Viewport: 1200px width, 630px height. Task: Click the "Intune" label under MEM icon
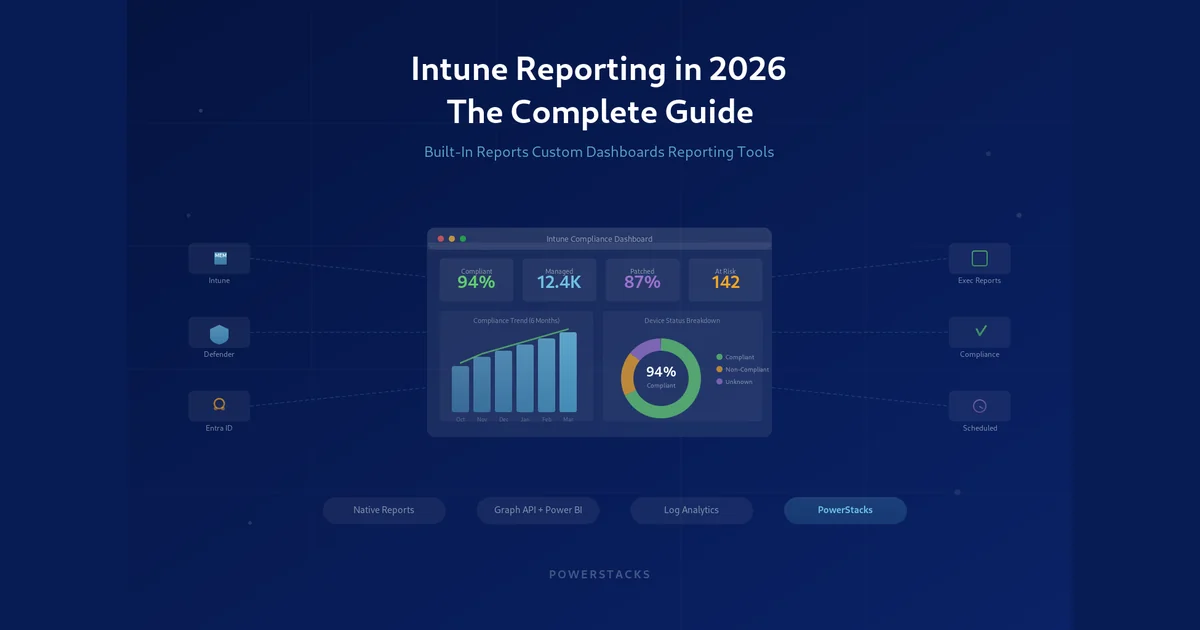(x=219, y=281)
